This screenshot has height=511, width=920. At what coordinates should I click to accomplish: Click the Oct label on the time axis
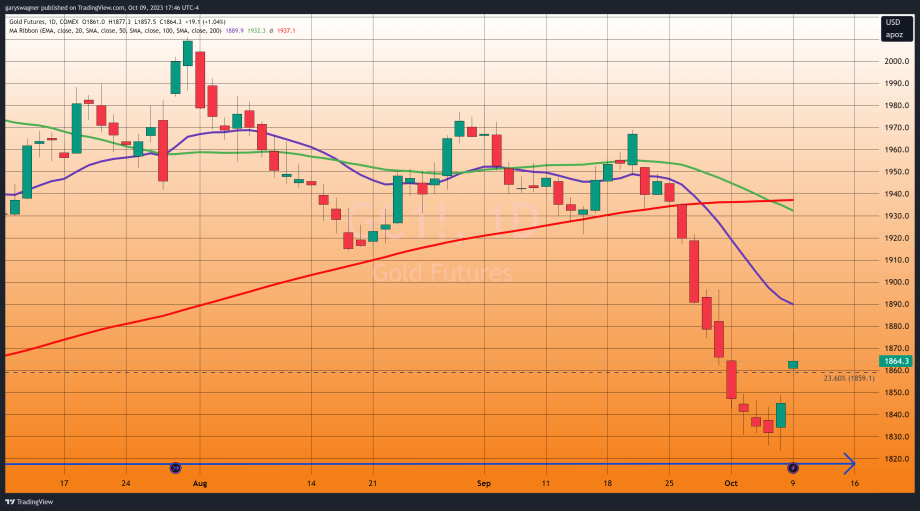(x=730, y=482)
